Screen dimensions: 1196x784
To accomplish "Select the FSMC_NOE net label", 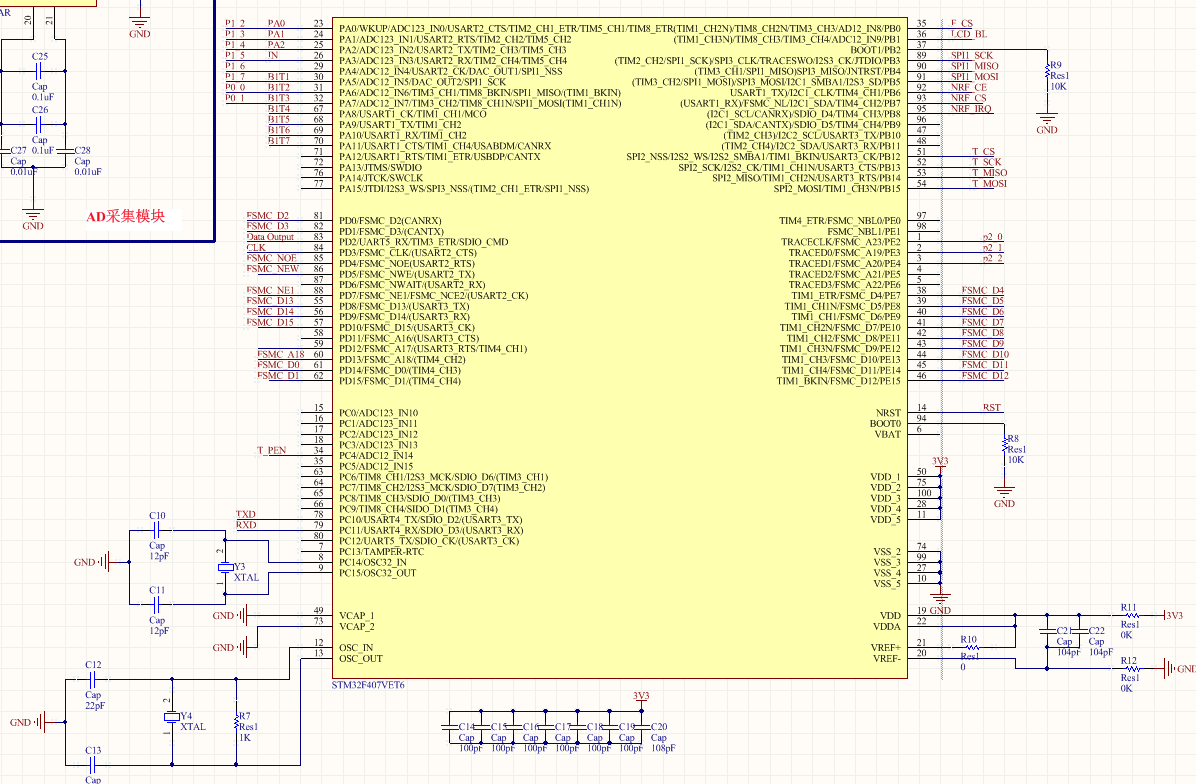I will tap(272, 259).
